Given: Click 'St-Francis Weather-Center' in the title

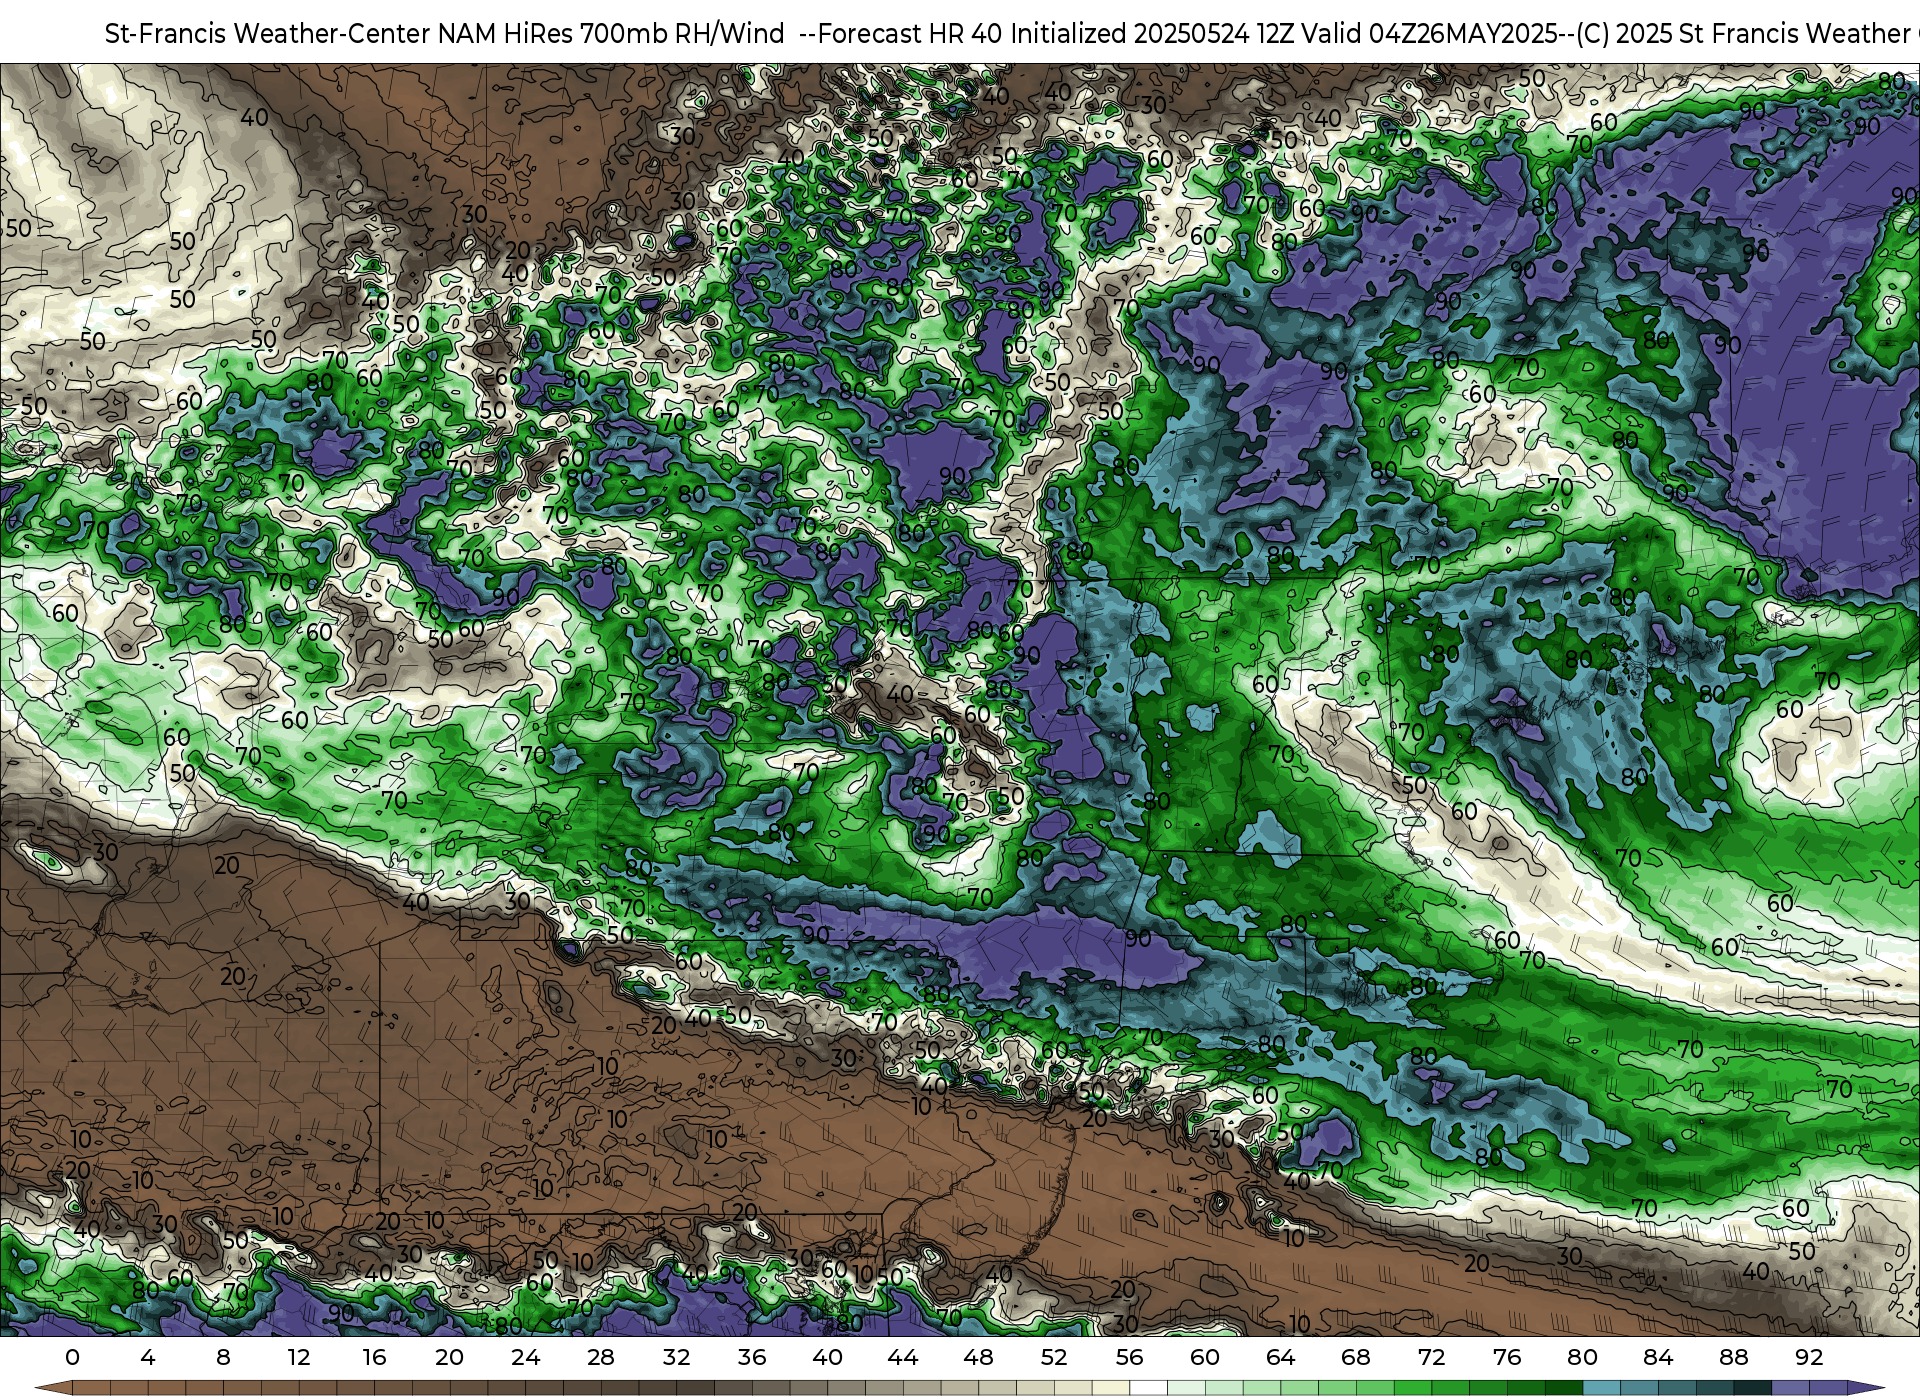Looking at the screenshot, I should (267, 34).
